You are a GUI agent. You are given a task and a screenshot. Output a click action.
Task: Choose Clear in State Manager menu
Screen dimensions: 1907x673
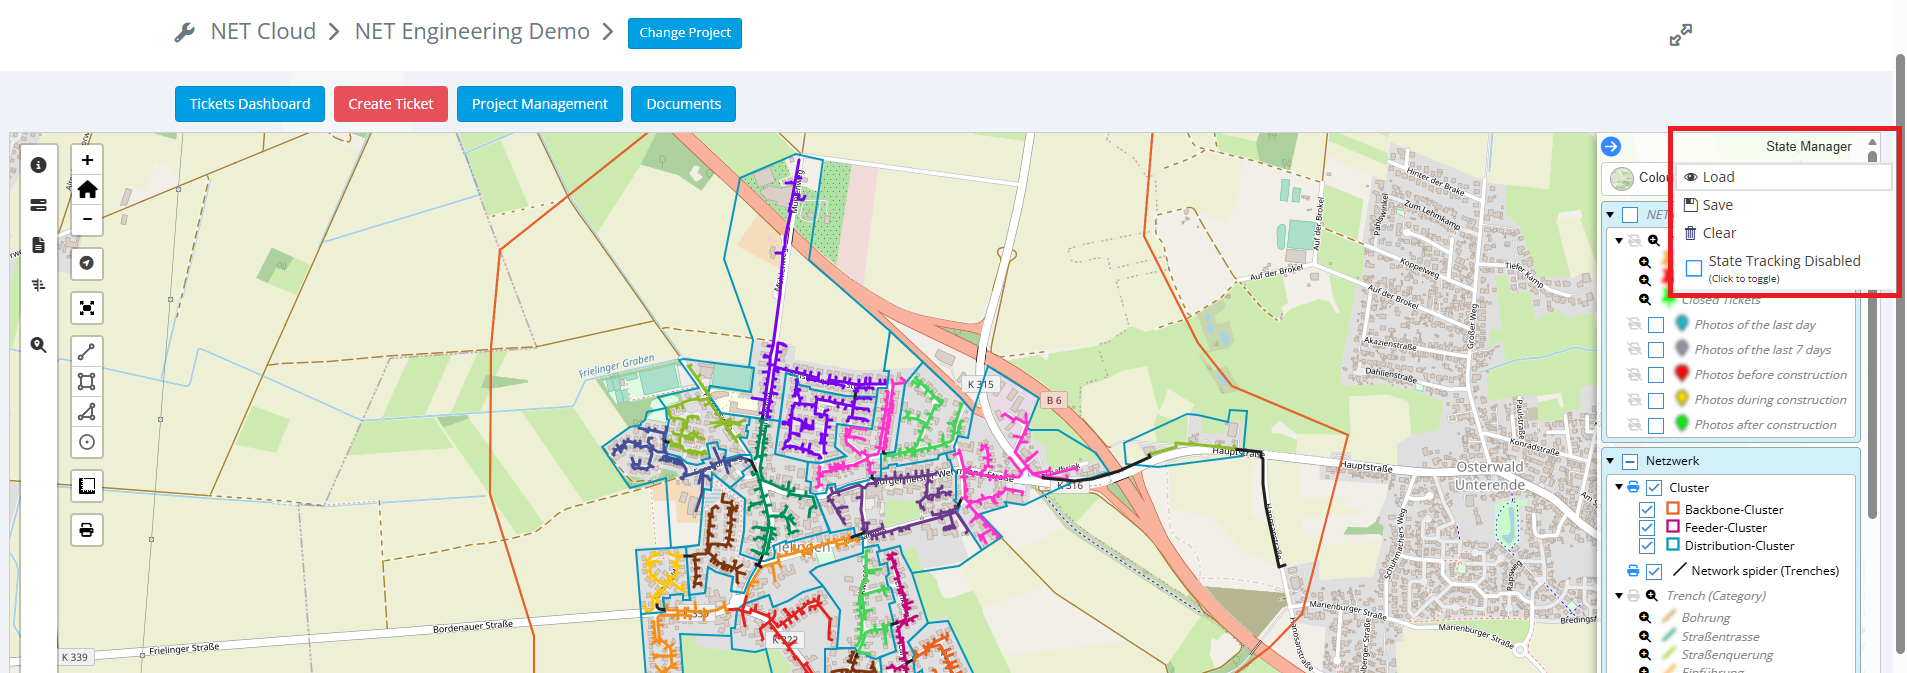point(1719,233)
